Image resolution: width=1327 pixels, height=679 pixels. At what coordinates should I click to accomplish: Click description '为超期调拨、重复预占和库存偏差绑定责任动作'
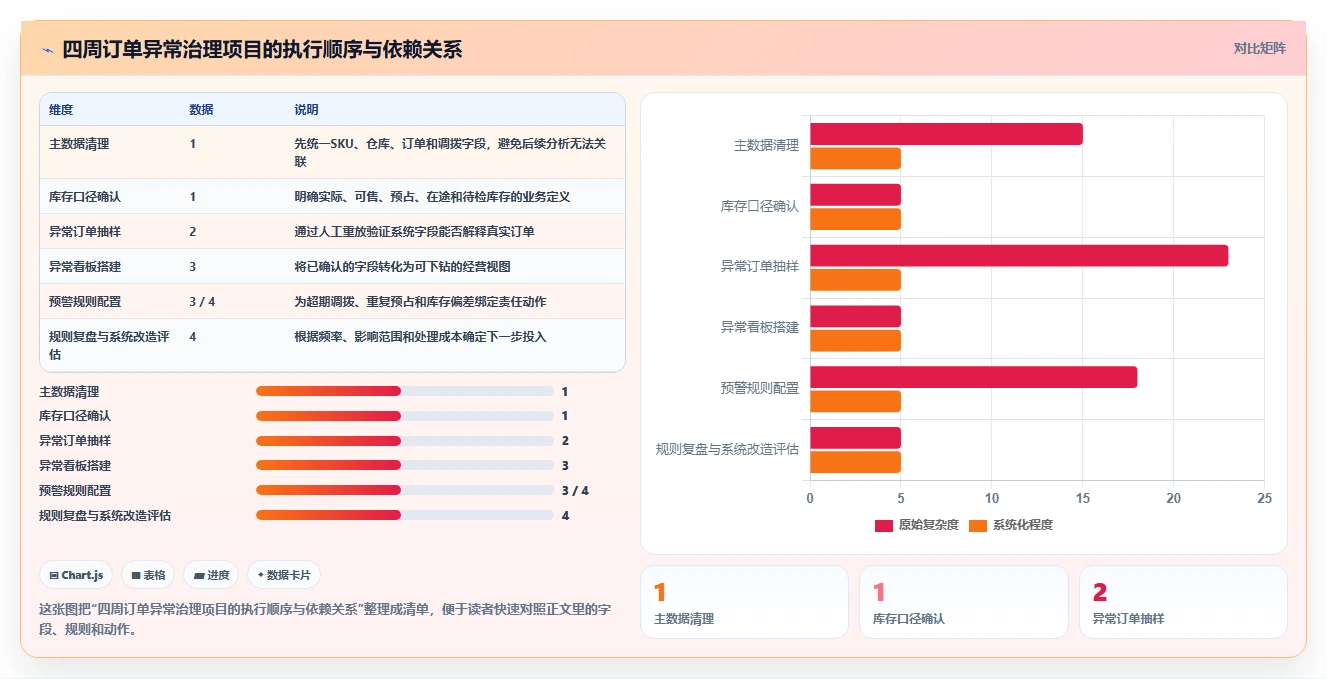(420, 301)
